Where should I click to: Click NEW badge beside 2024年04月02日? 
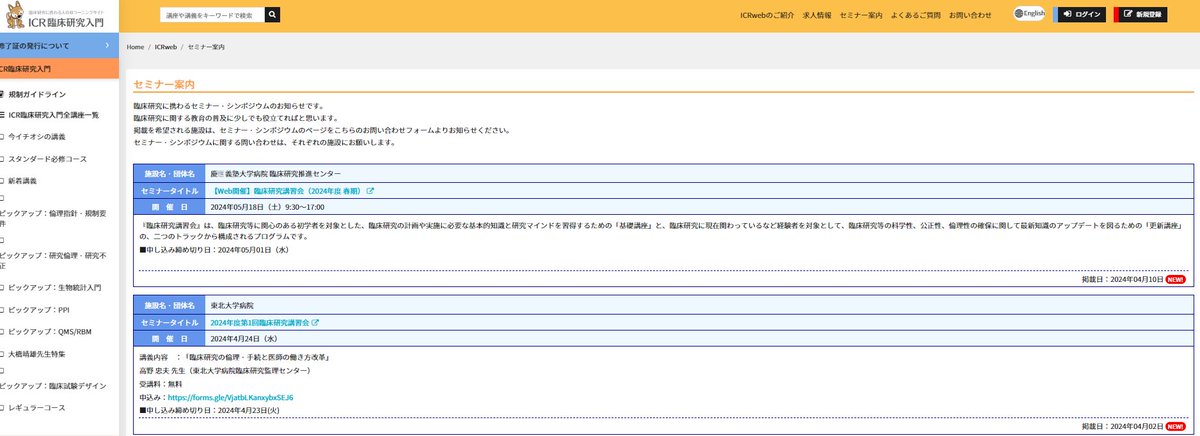pos(1177,427)
